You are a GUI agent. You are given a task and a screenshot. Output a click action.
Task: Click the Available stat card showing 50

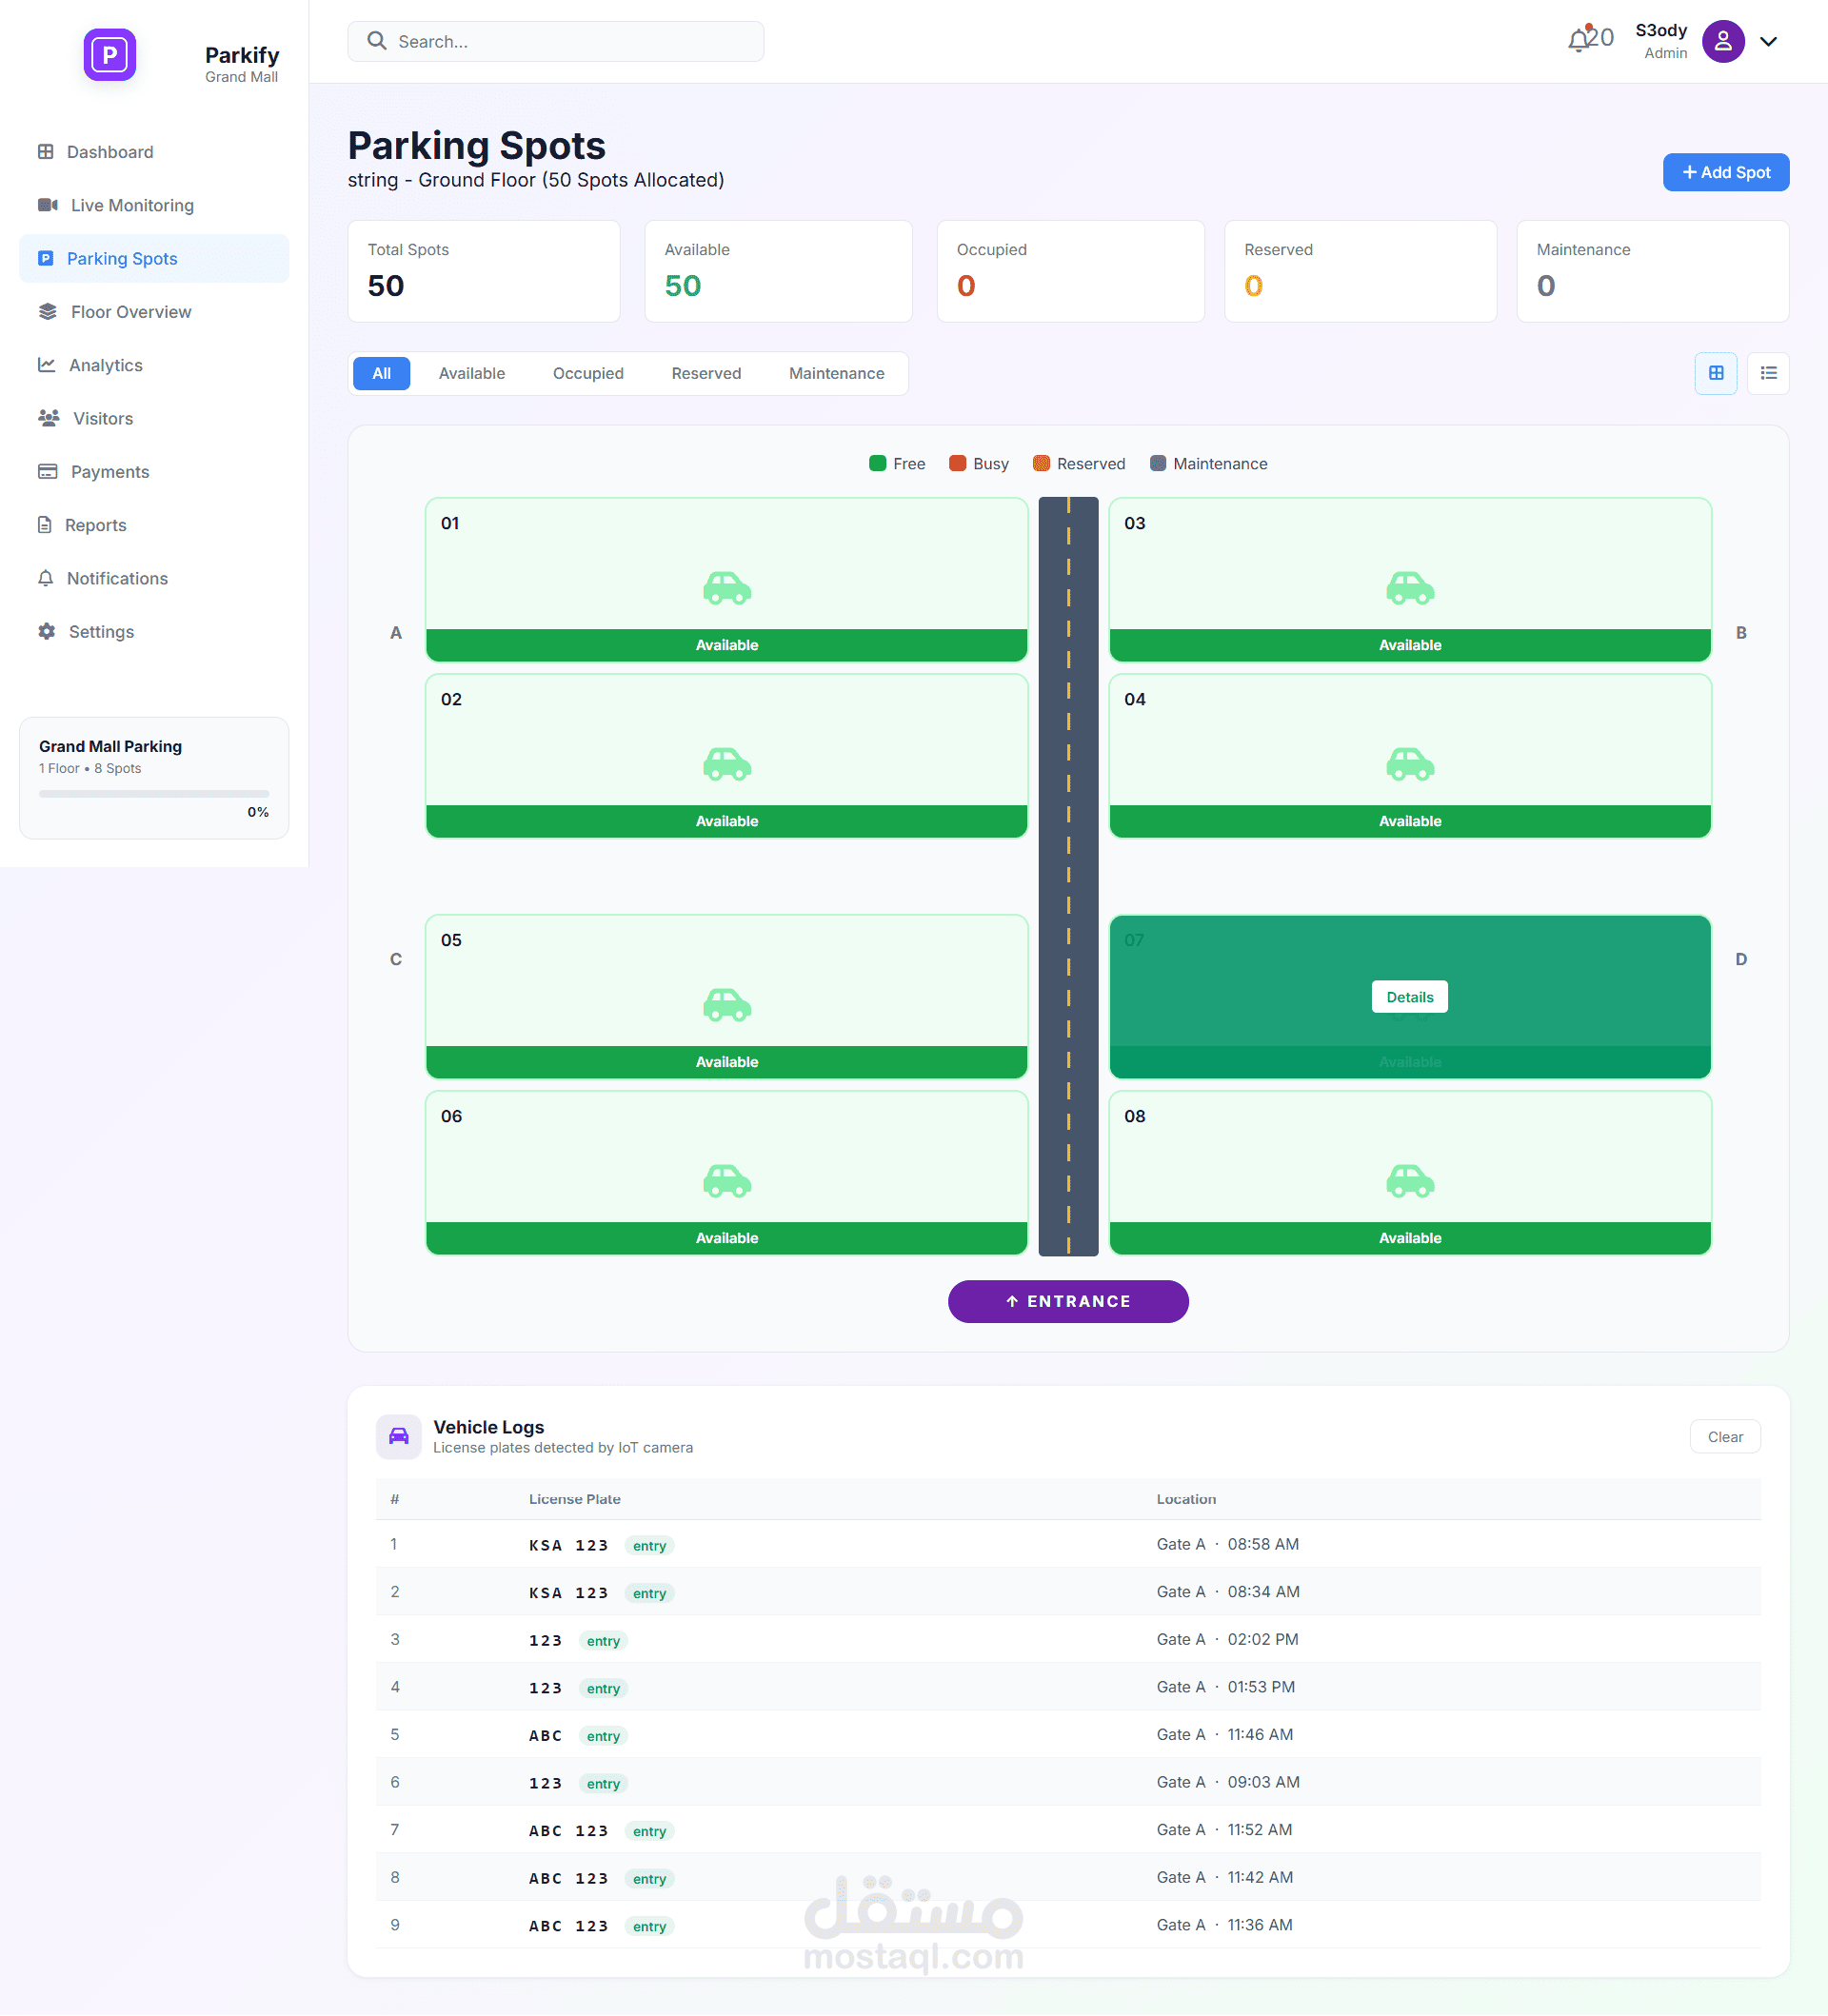pyautogui.click(x=778, y=271)
